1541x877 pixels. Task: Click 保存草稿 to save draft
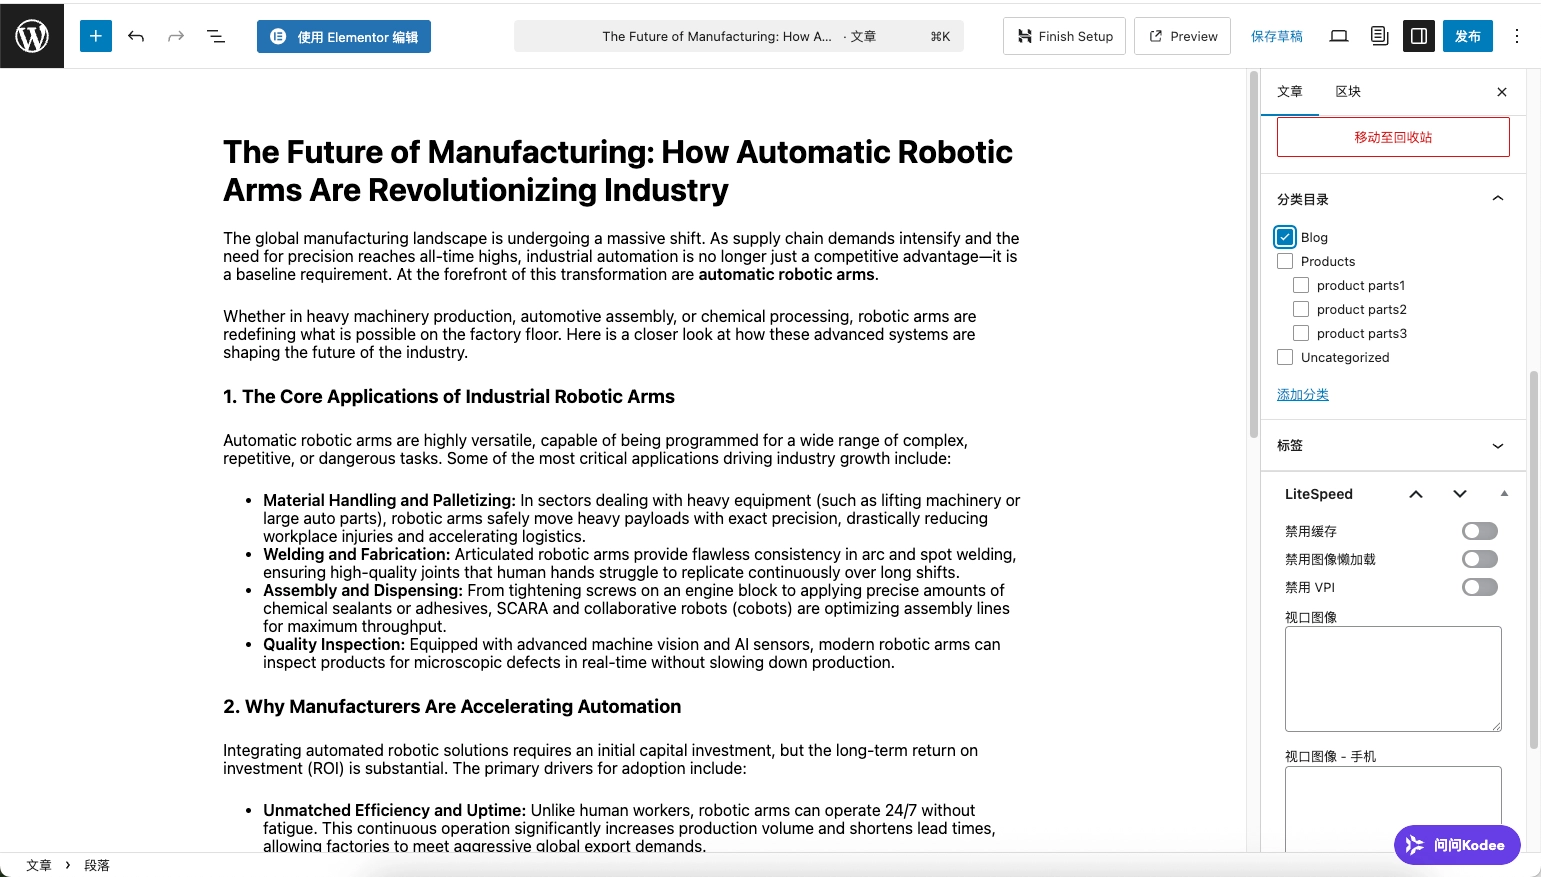coord(1277,36)
